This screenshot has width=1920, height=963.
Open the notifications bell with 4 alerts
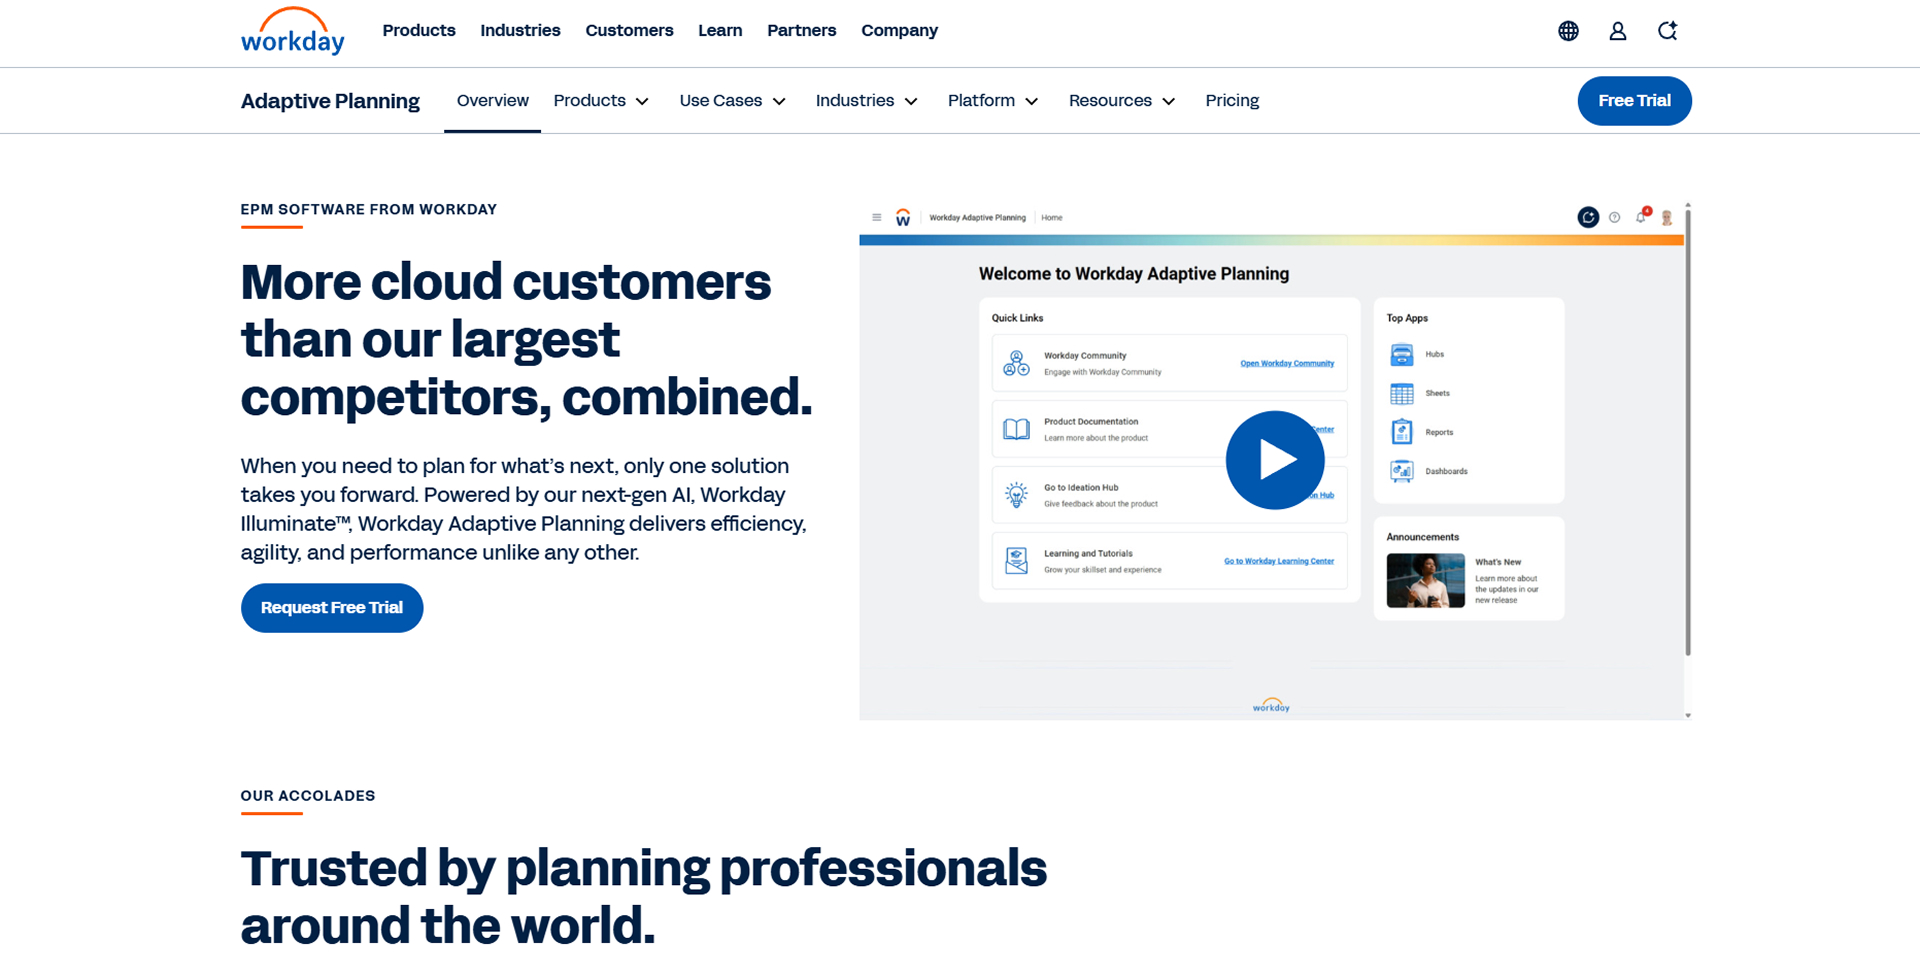pos(1640,218)
